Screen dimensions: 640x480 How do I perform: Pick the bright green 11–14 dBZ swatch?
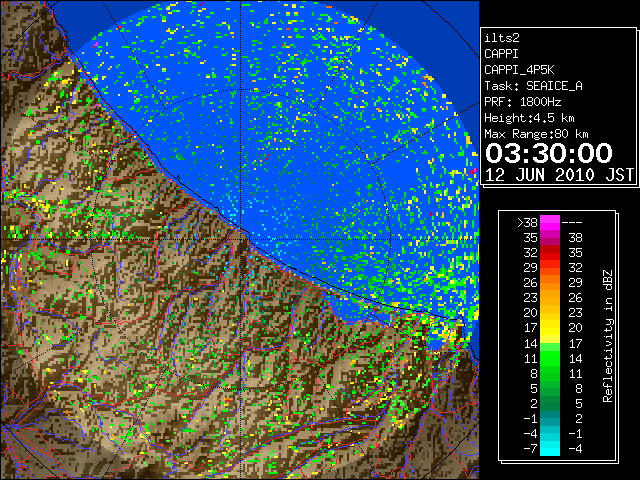550,358
